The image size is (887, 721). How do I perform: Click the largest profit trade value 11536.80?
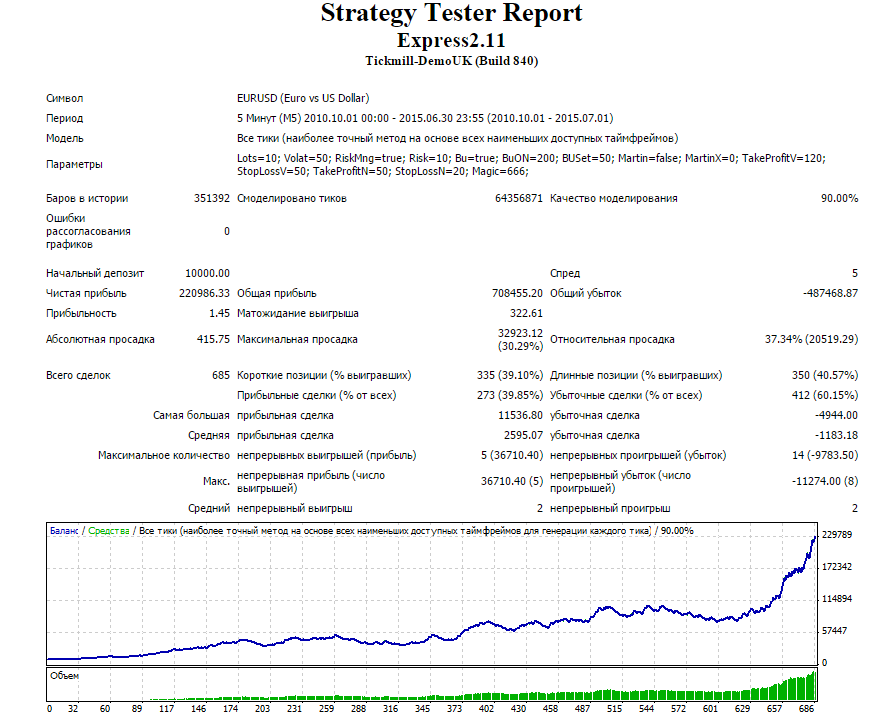pyautogui.click(x=520, y=416)
